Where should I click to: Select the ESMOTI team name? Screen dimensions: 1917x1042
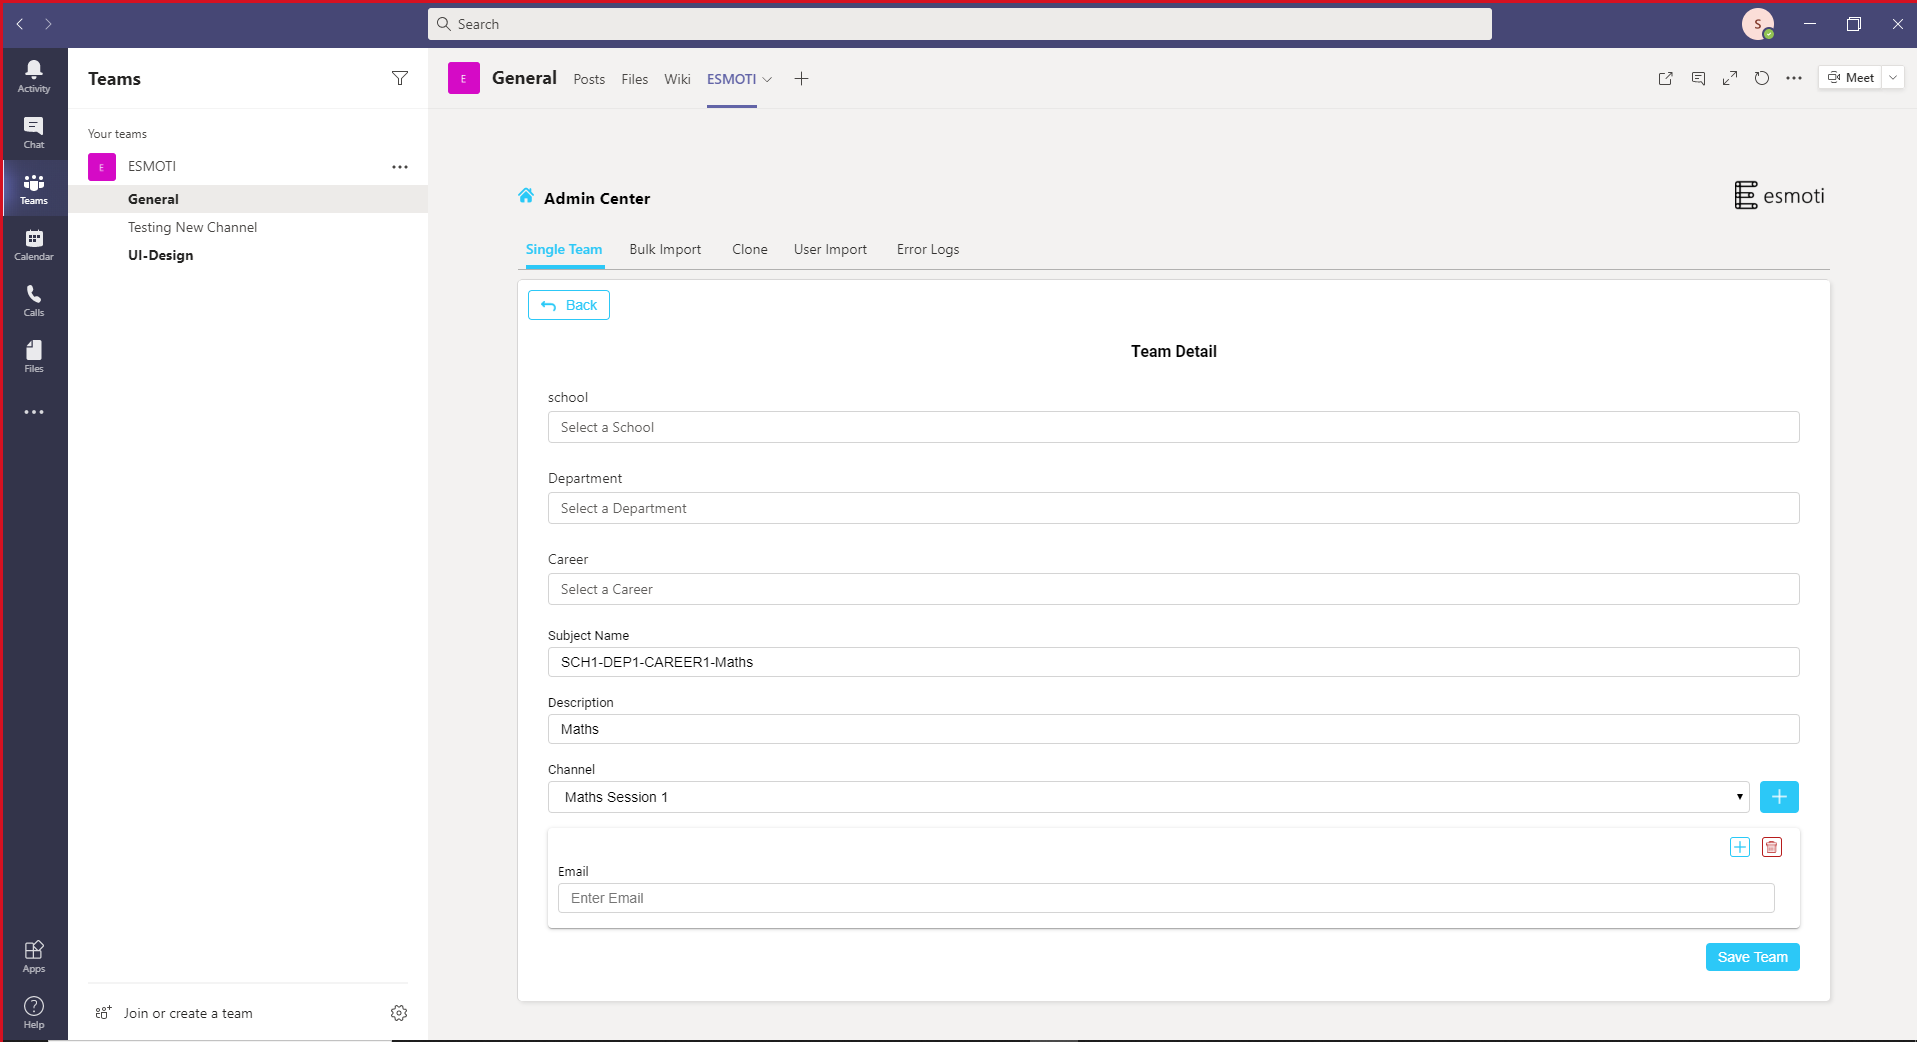click(152, 167)
